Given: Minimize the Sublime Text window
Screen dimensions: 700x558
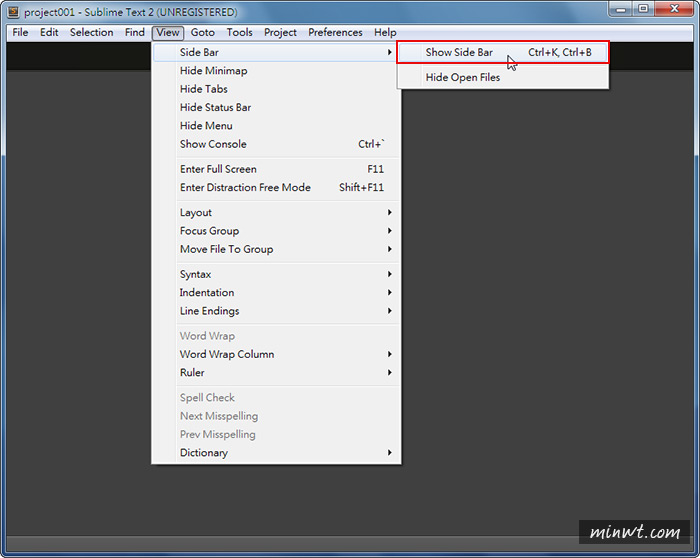Looking at the screenshot, I should tap(621, 9).
